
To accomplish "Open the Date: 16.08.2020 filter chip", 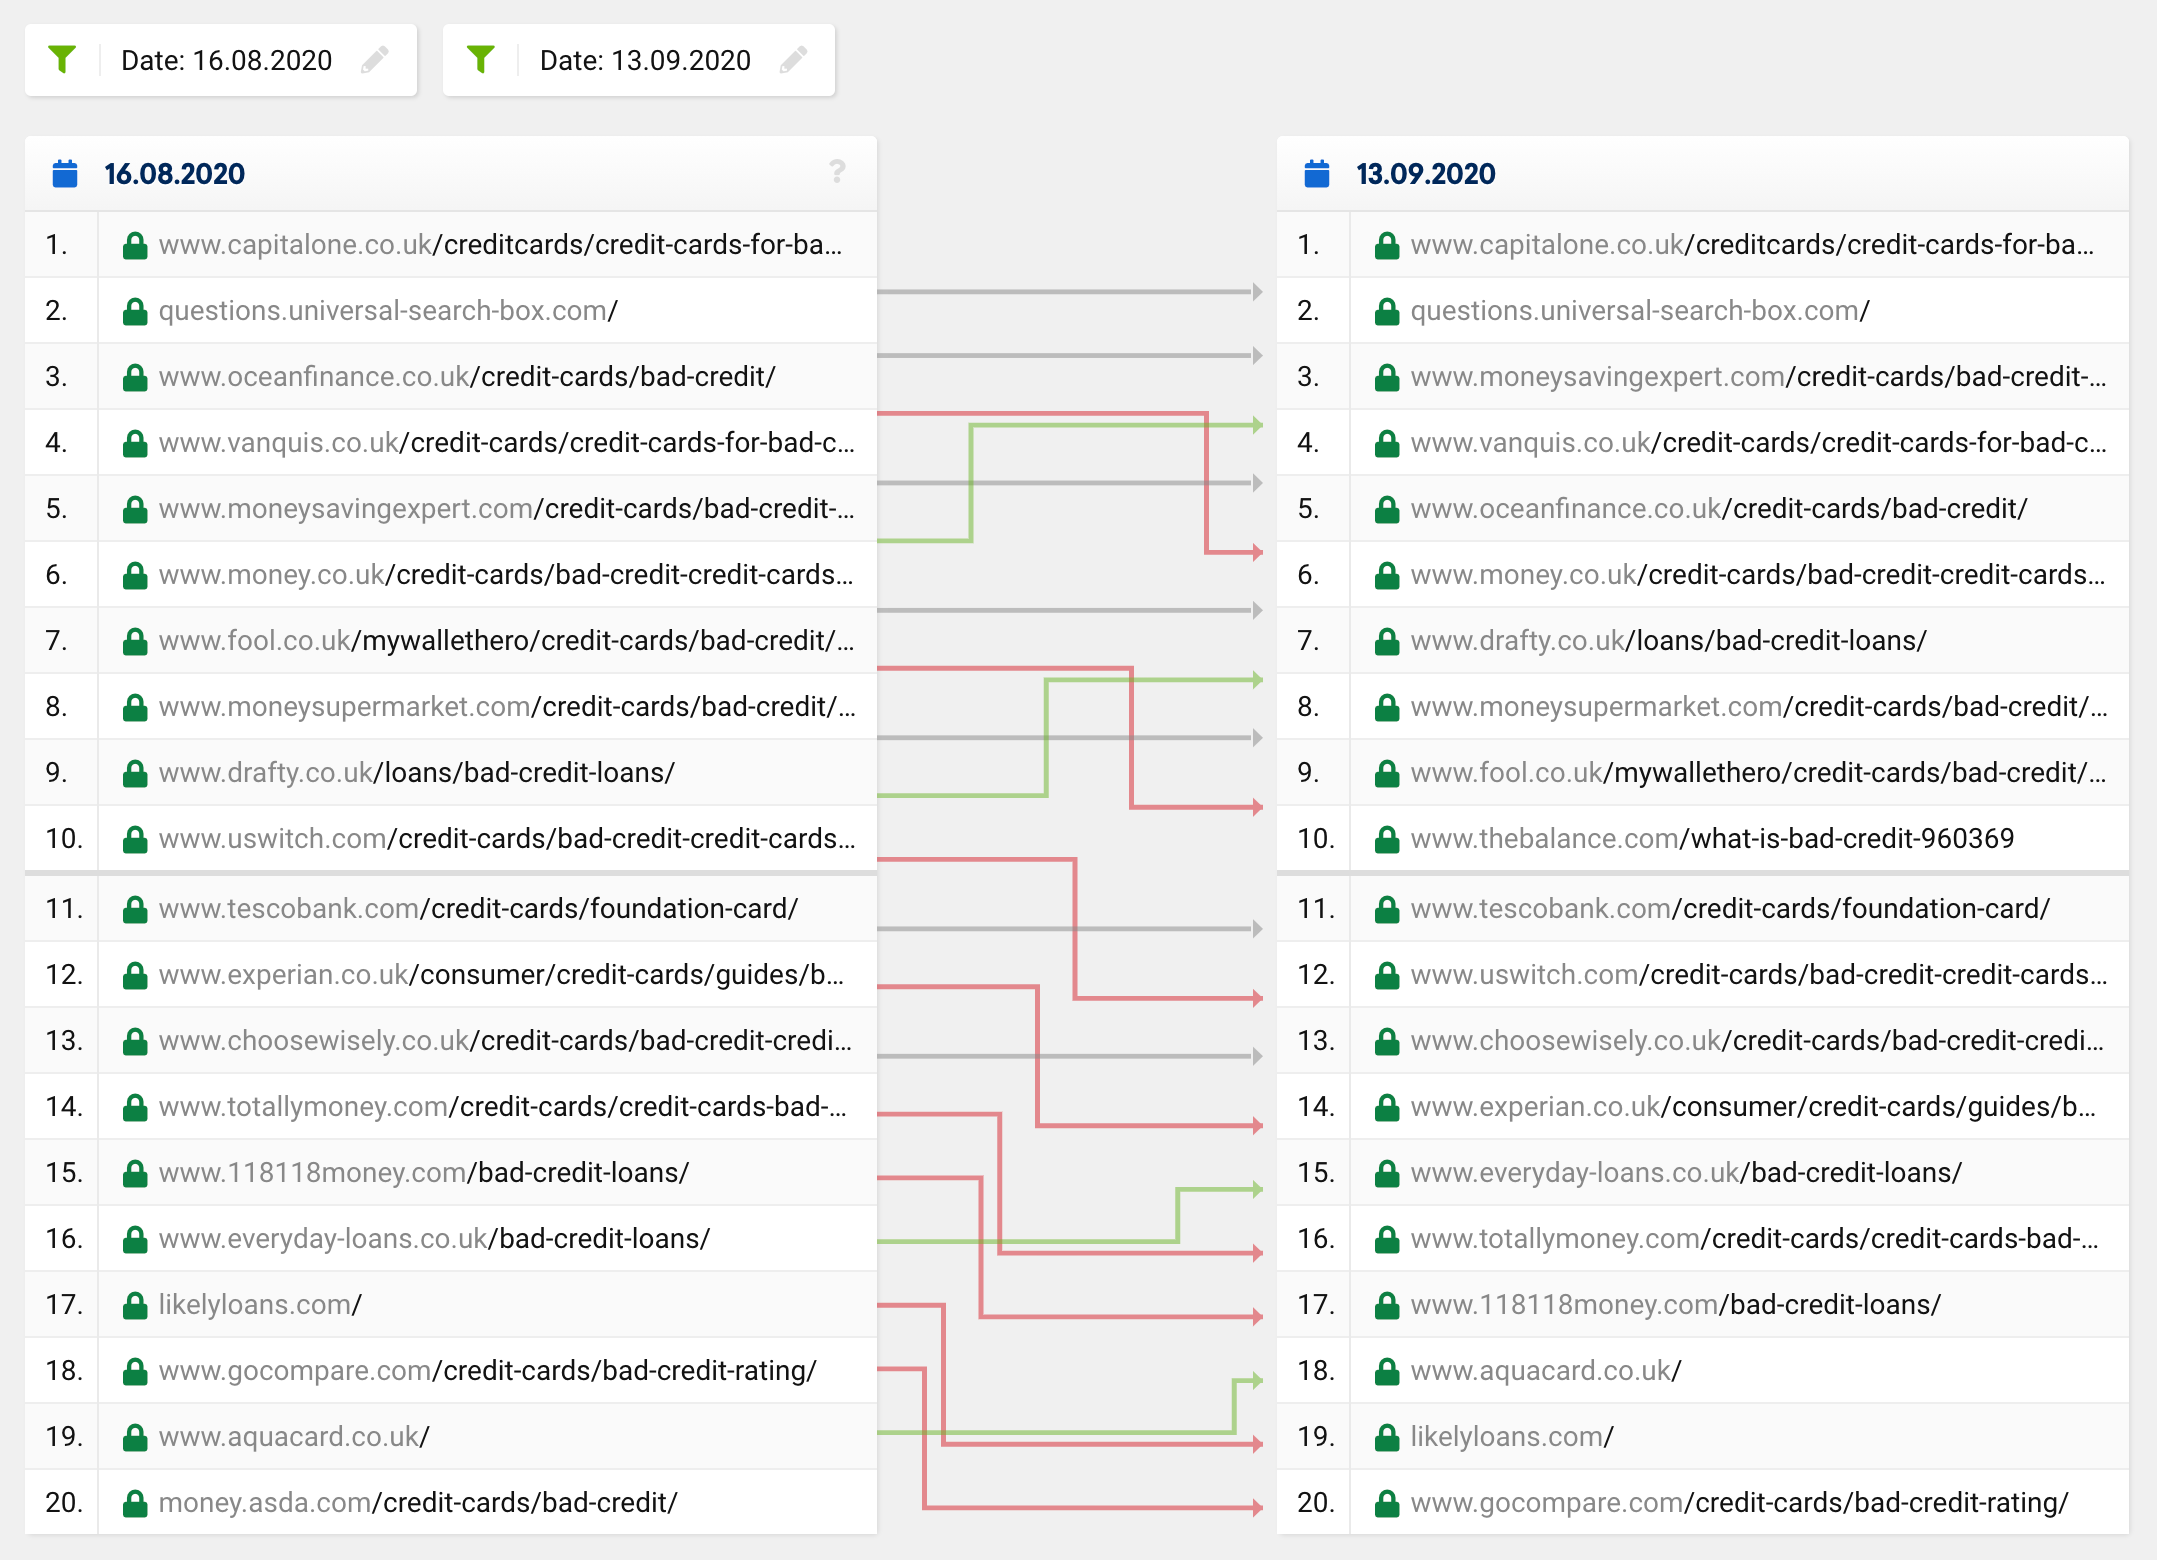I will point(221,60).
